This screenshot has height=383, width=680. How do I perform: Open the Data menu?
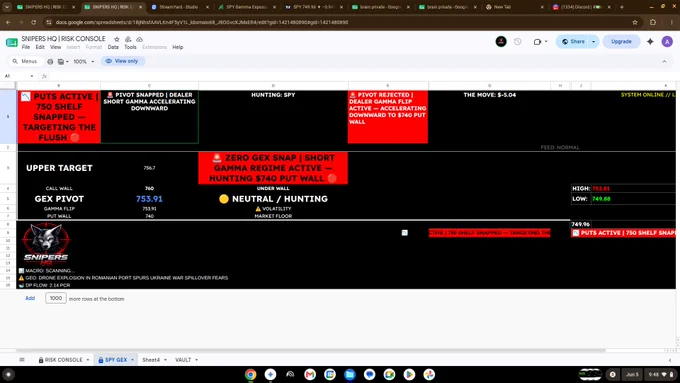pyautogui.click(x=113, y=47)
